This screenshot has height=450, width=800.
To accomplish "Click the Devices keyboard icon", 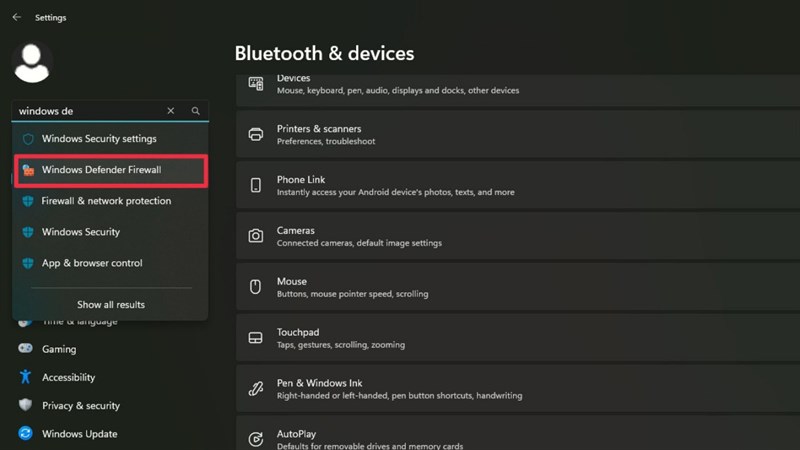I will pos(256,83).
